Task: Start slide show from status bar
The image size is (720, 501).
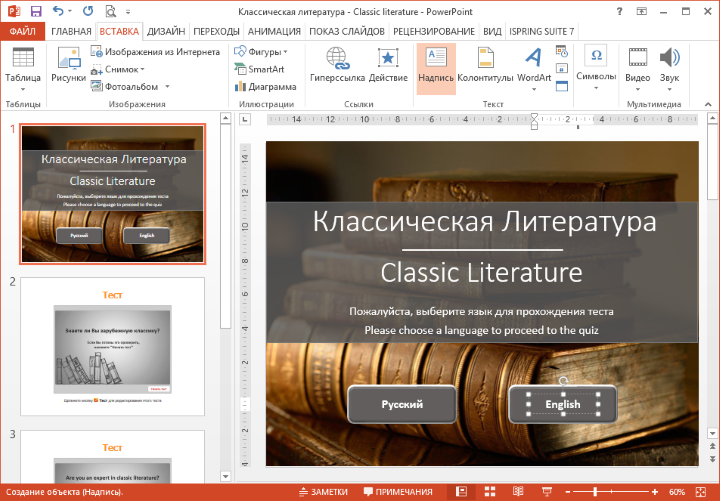Action: pyautogui.click(x=546, y=492)
